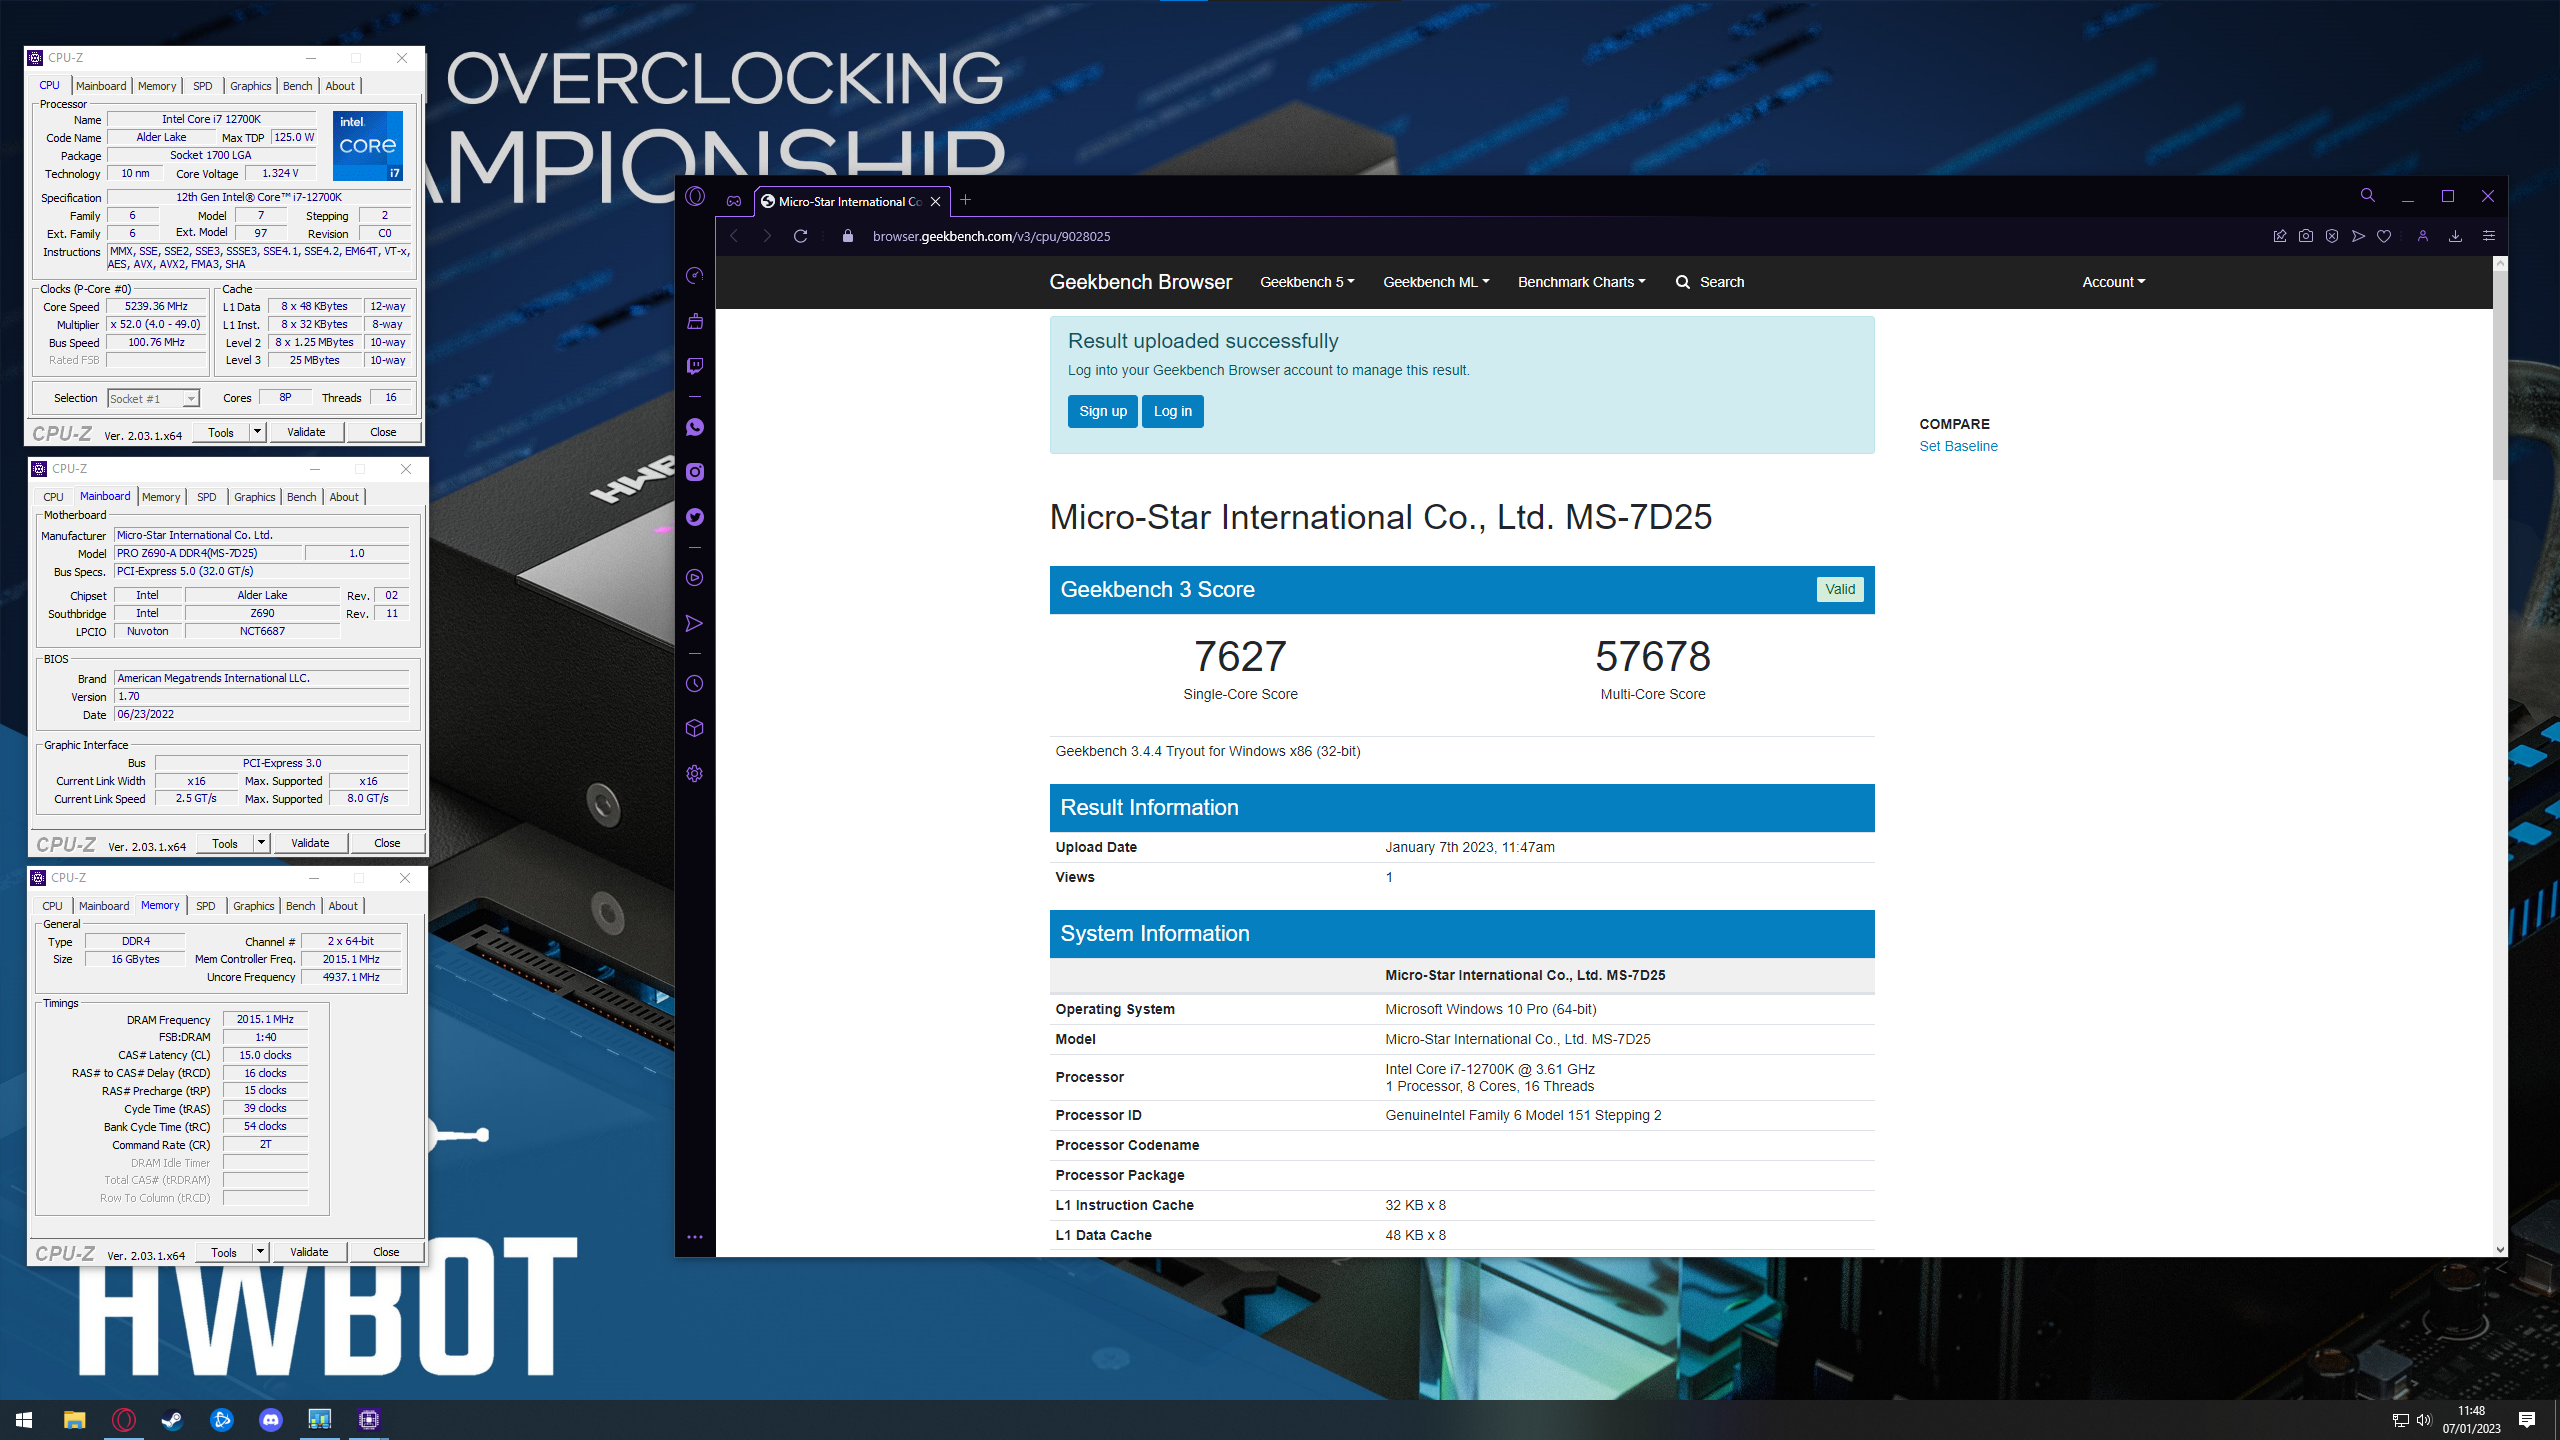The image size is (2560, 1440).
Task: Click Close button in Memory CPU-Z window
Action: pos(386,1252)
